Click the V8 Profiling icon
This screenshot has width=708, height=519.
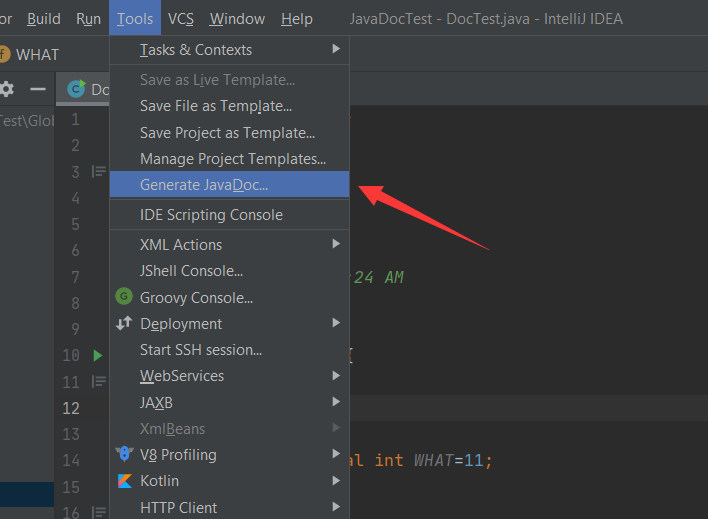(124, 454)
